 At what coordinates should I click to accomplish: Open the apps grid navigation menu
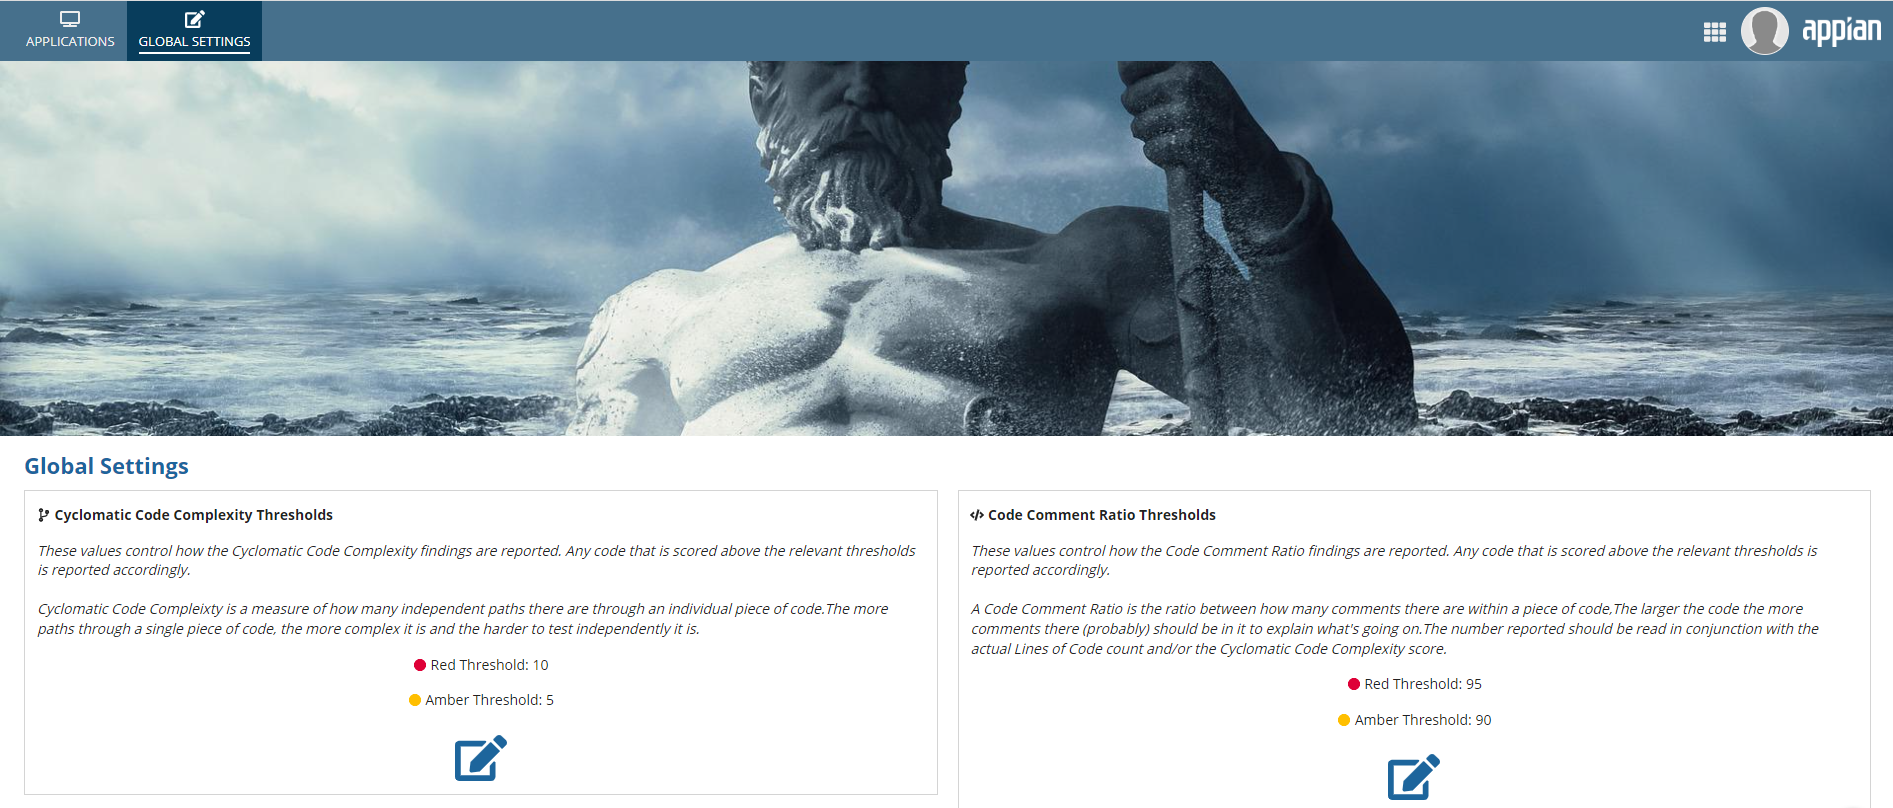click(x=1714, y=32)
